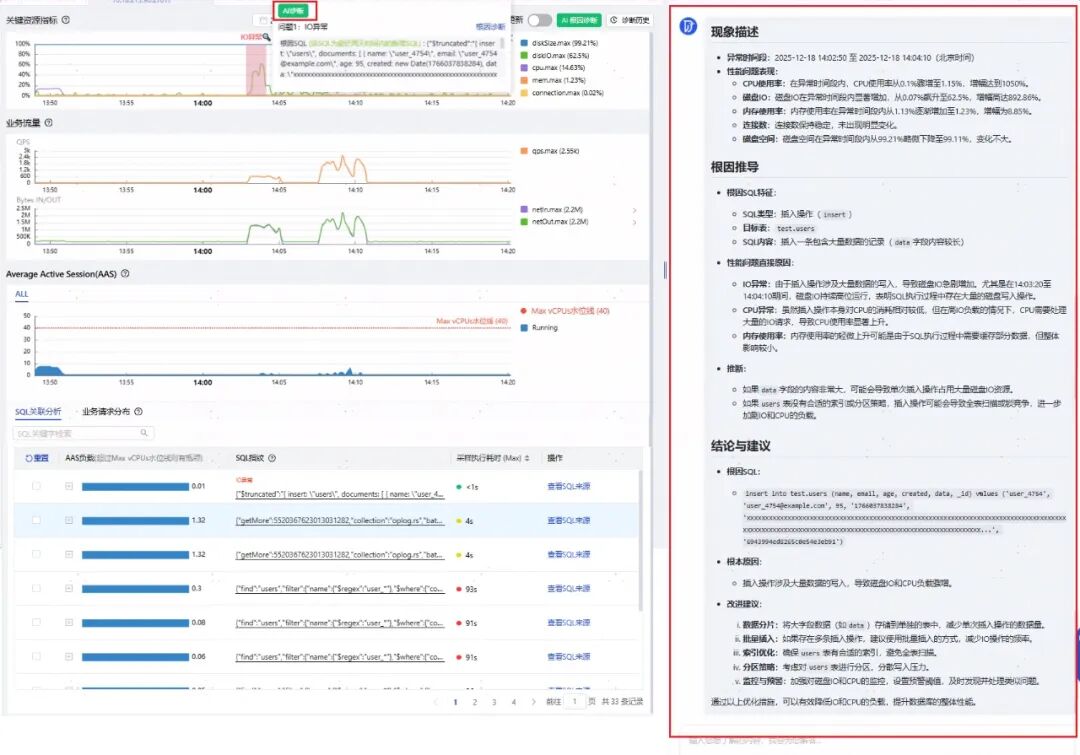Switch to the SQL关联分析 tab
Image resolution: width=1080 pixels, height=755 pixels.
point(39,411)
